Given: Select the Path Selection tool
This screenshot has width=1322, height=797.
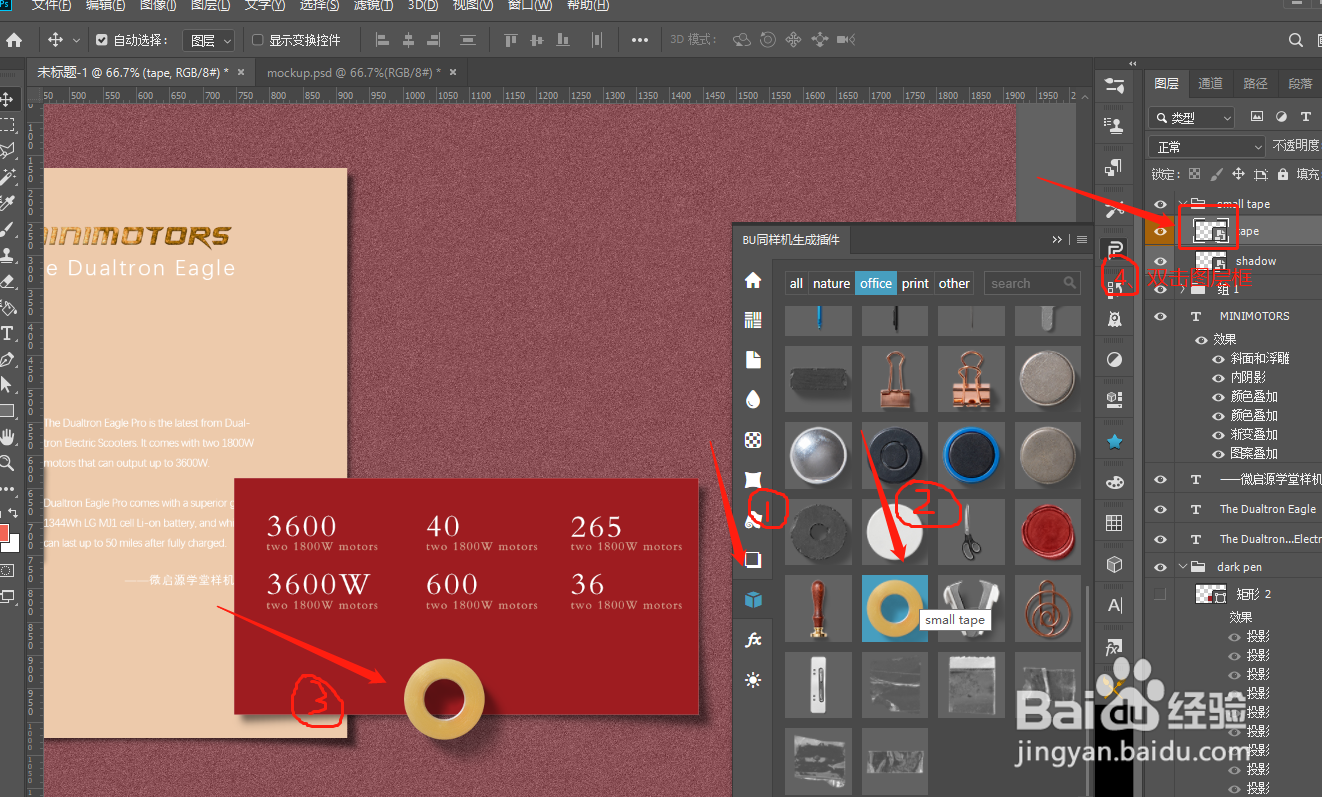Looking at the screenshot, I should (8, 385).
